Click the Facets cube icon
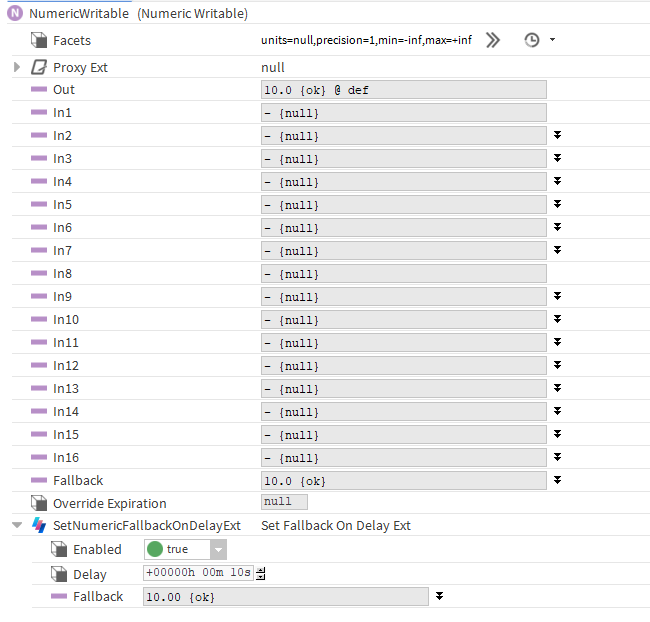 pyautogui.click(x=39, y=40)
